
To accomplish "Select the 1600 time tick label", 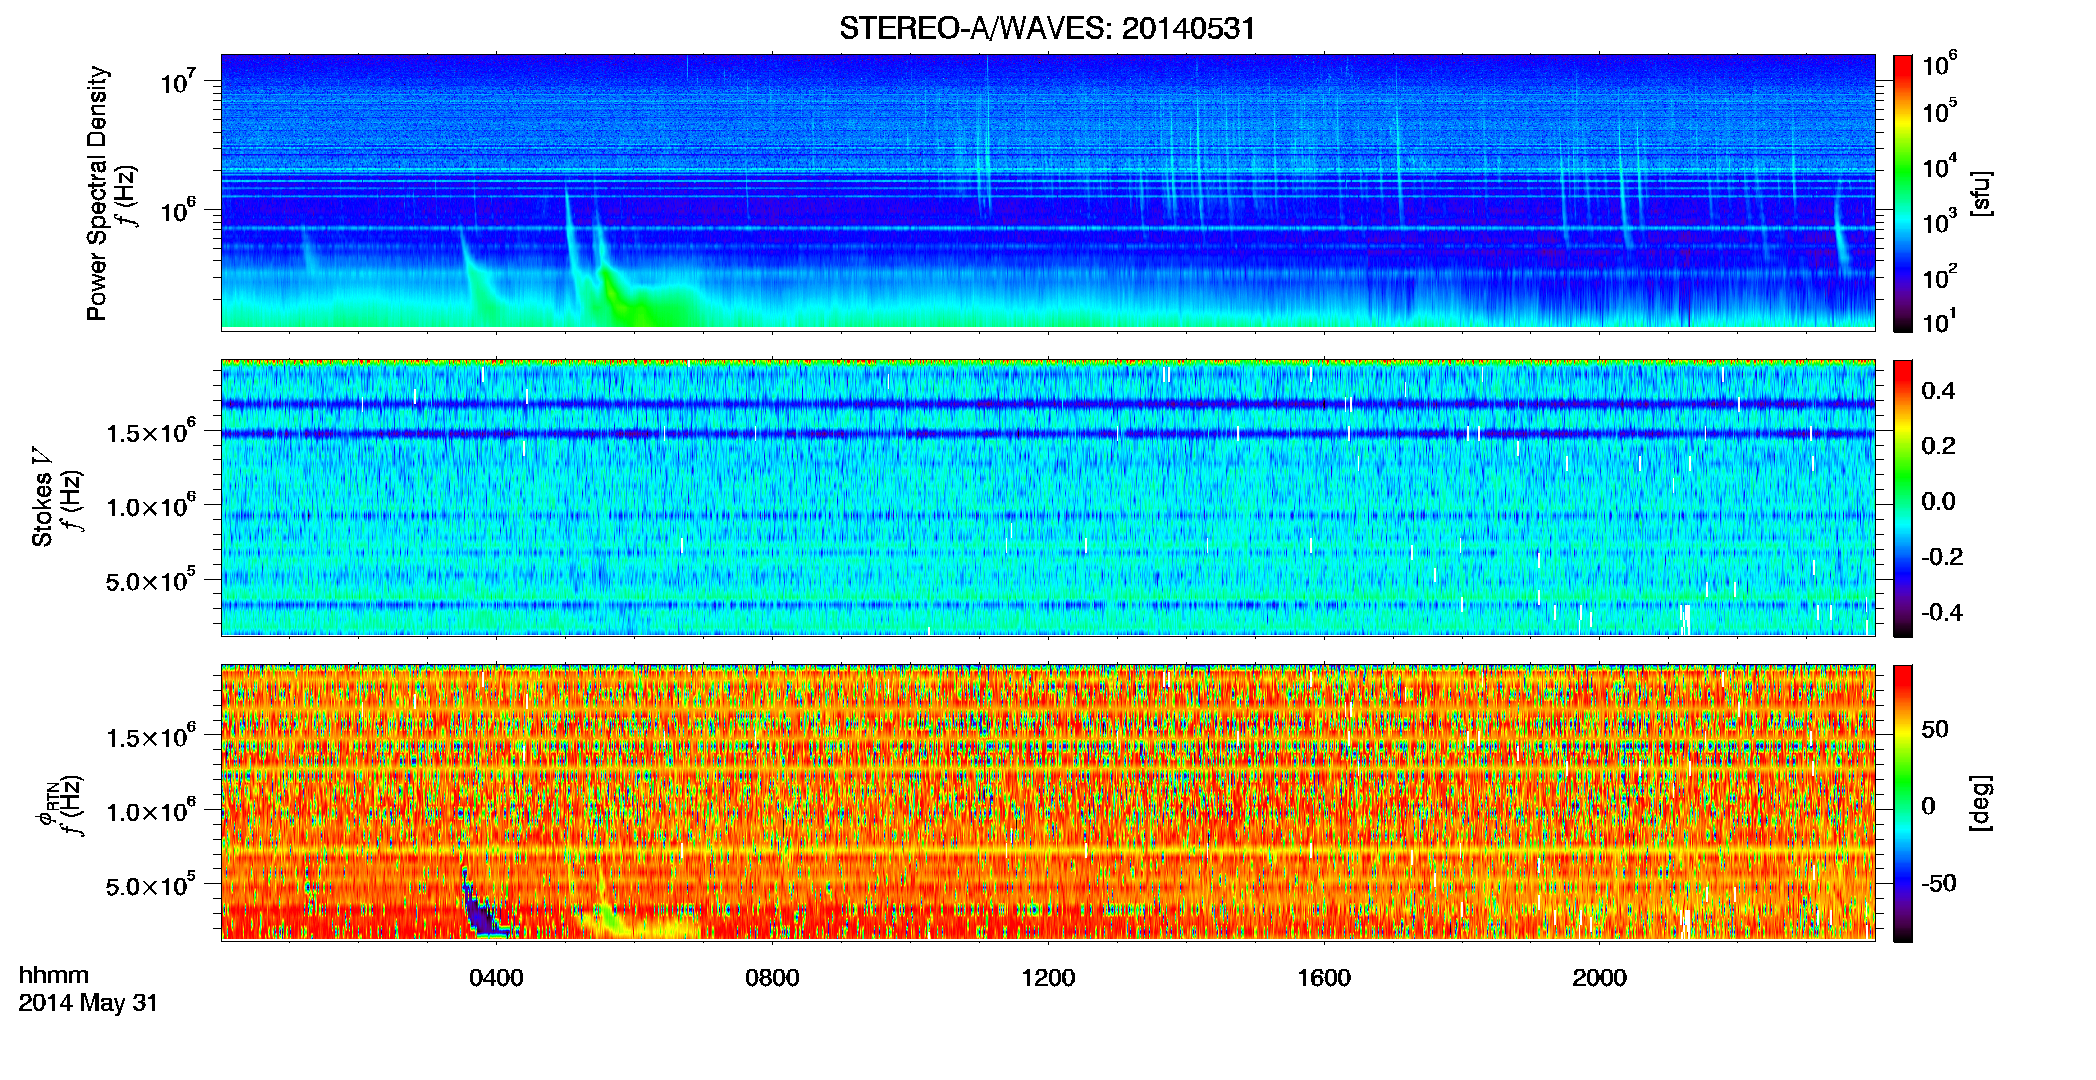I will [1324, 977].
